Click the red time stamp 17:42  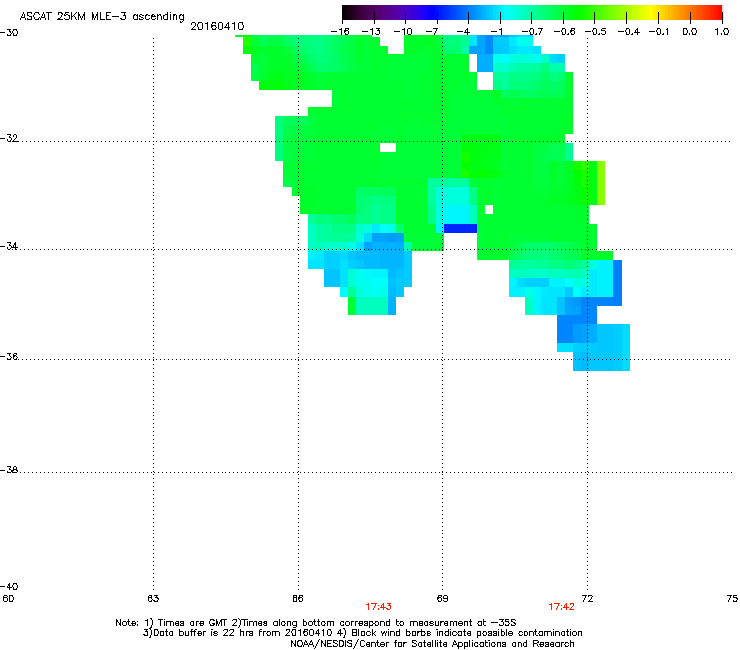coord(561,607)
